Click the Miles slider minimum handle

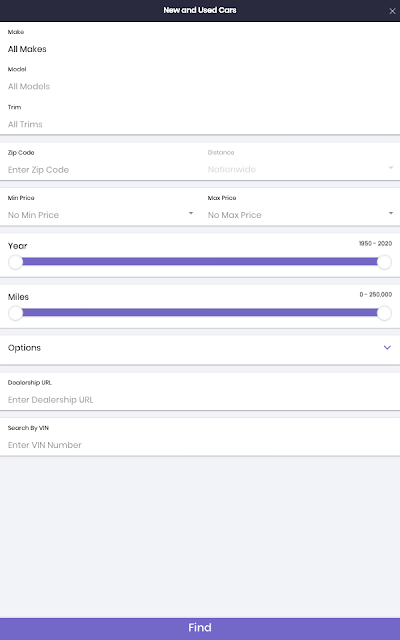coord(16,313)
